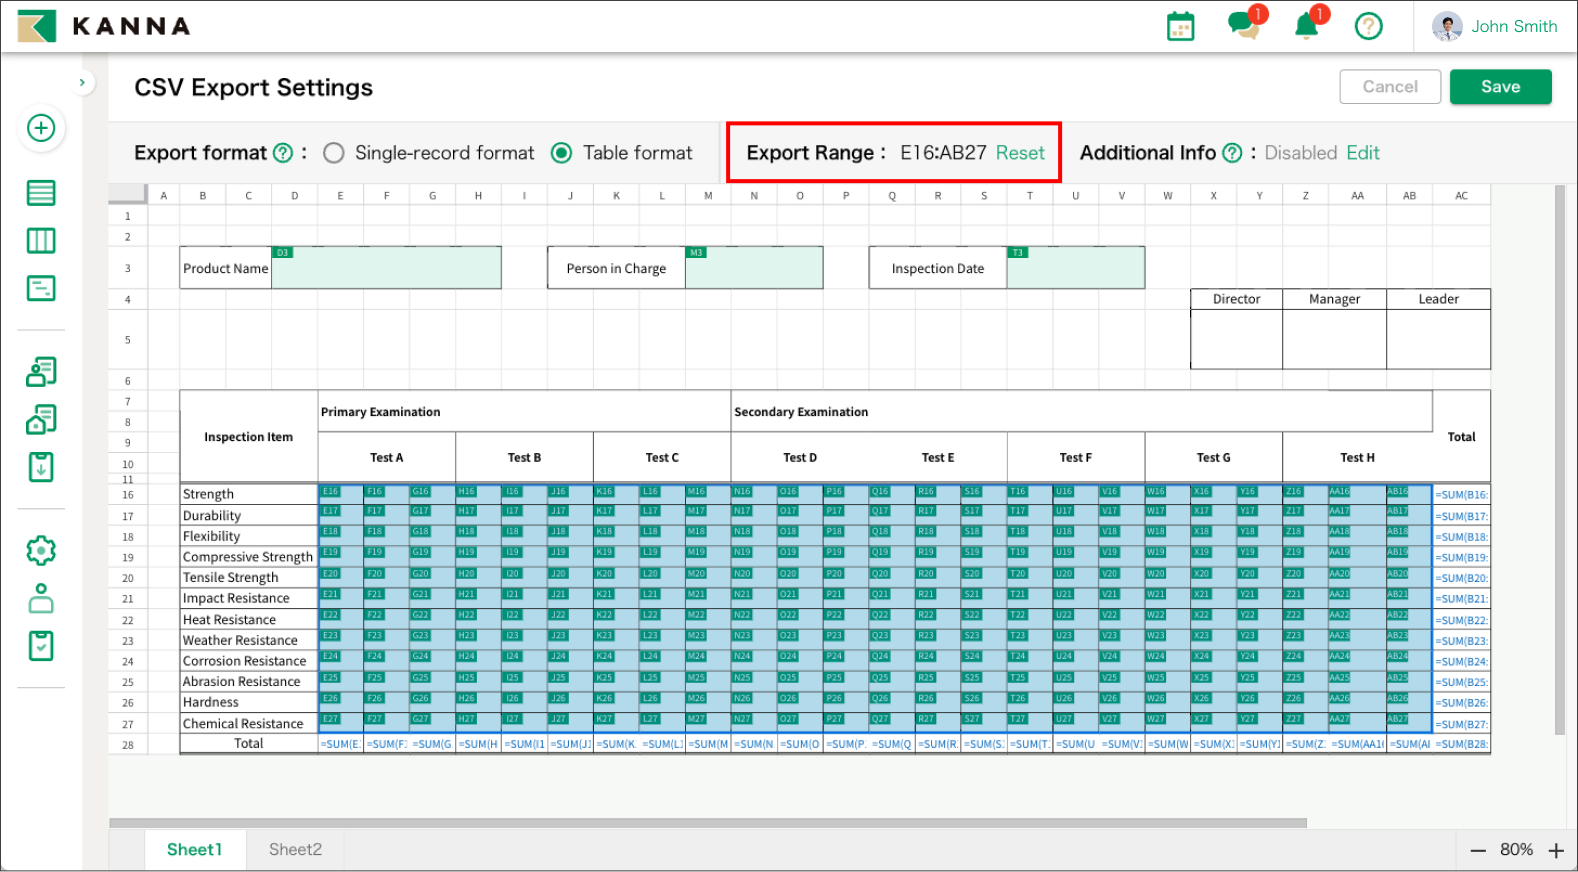Increase zoom with plus button
This screenshot has width=1578, height=872.
pos(1556,850)
